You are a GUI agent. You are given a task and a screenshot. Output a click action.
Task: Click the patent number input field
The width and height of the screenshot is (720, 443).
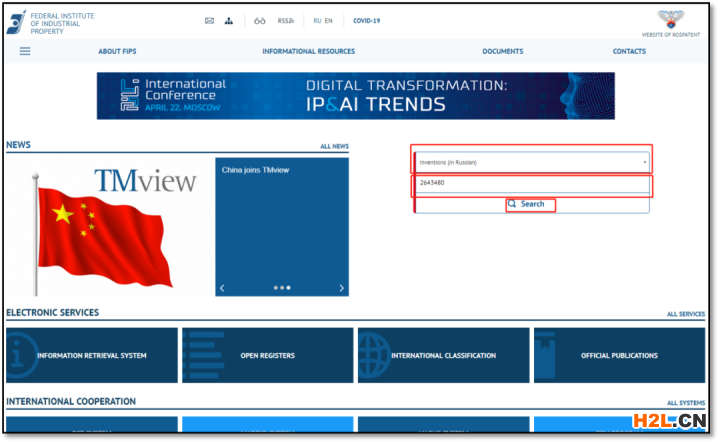532,185
